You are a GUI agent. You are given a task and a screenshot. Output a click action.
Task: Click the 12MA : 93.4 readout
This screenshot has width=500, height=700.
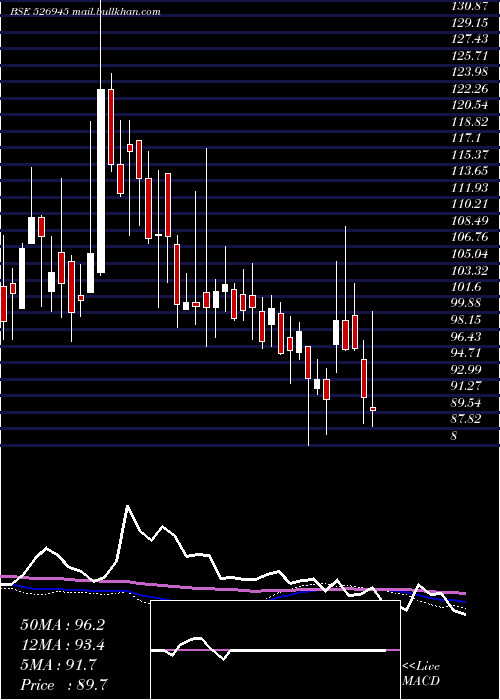click(62, 645)
